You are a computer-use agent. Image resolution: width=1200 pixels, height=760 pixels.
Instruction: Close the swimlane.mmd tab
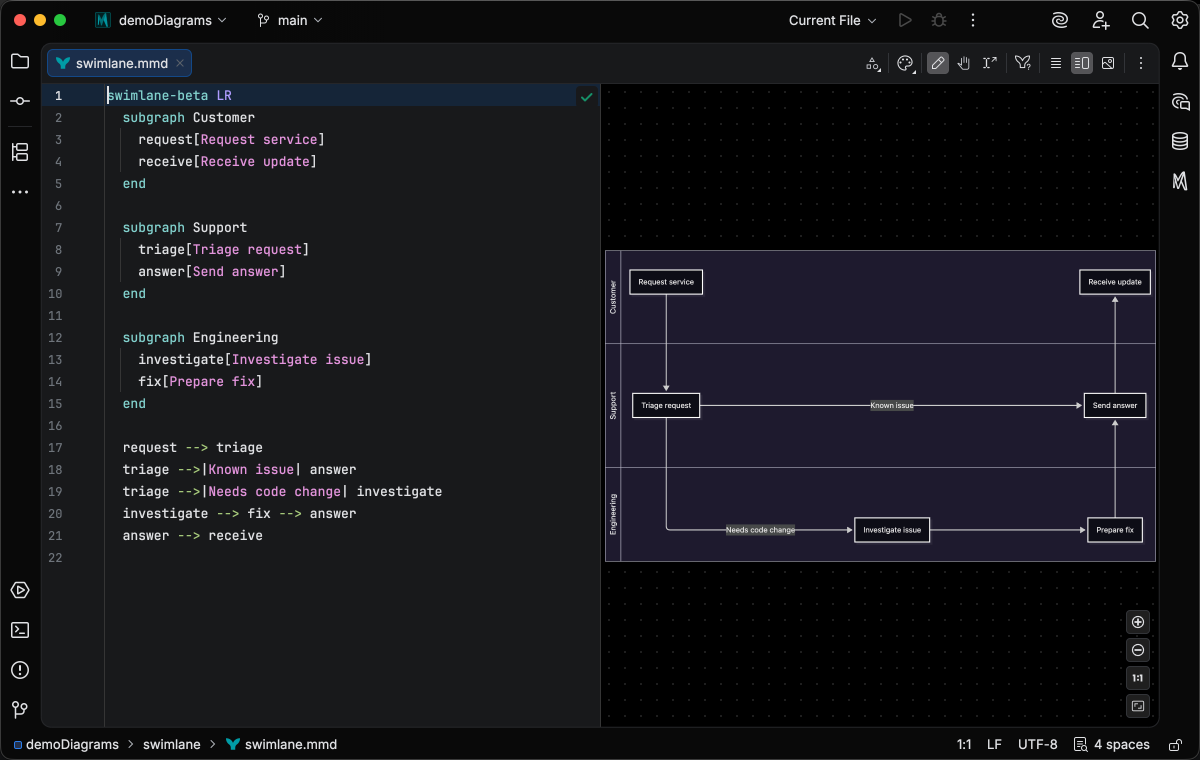(x=180, y=63)
